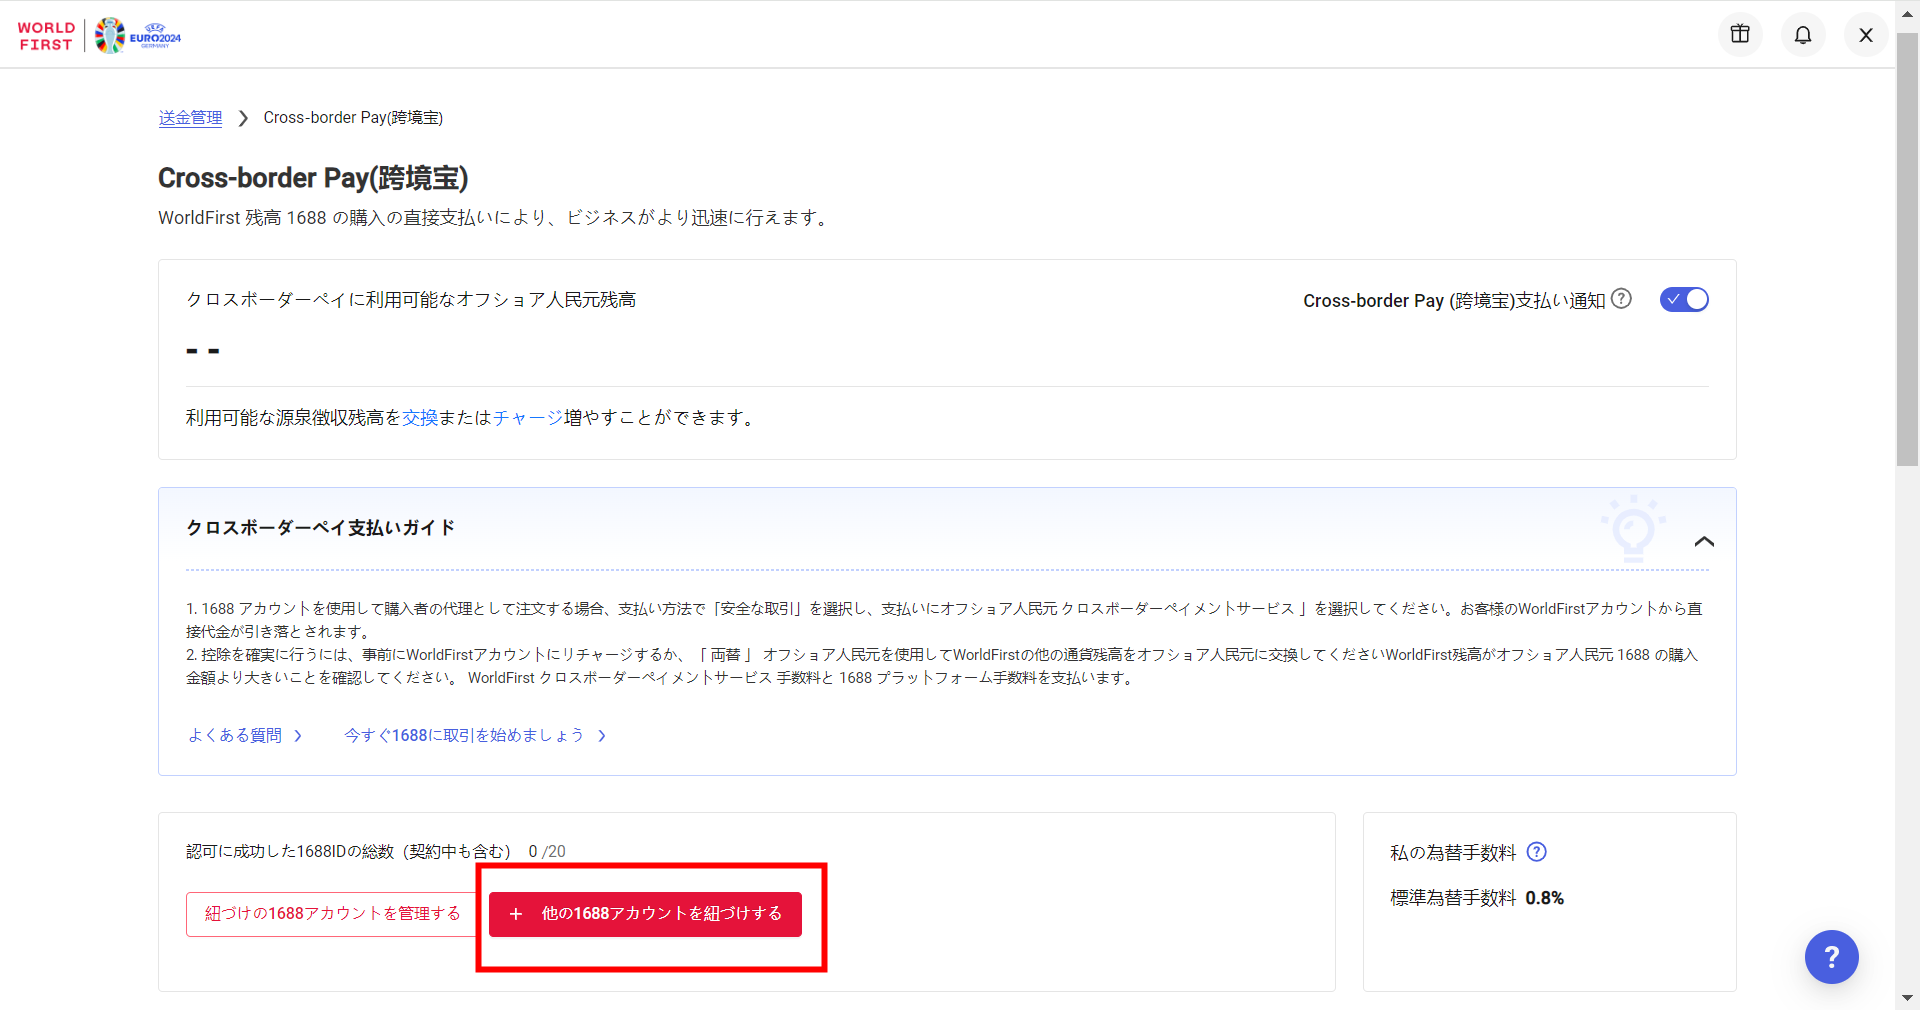Toggle the Cross-border Pay payment notification switch

coord(1684,300)
